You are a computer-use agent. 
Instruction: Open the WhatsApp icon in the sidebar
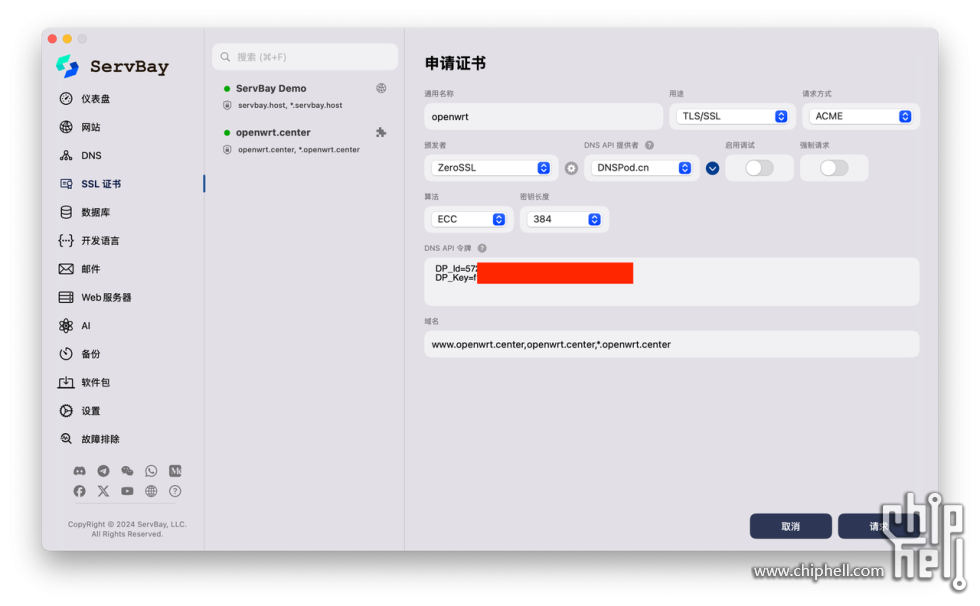point(151,471)
